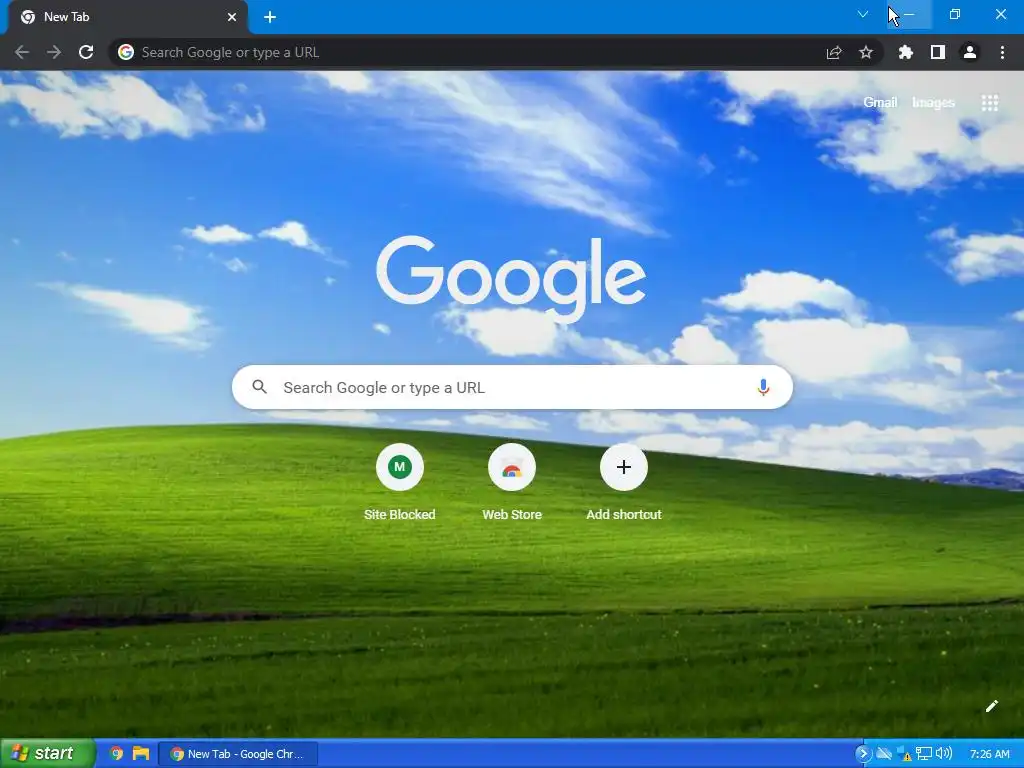
Task: Restore down the Chrome window
Action: tap(955, 14)
